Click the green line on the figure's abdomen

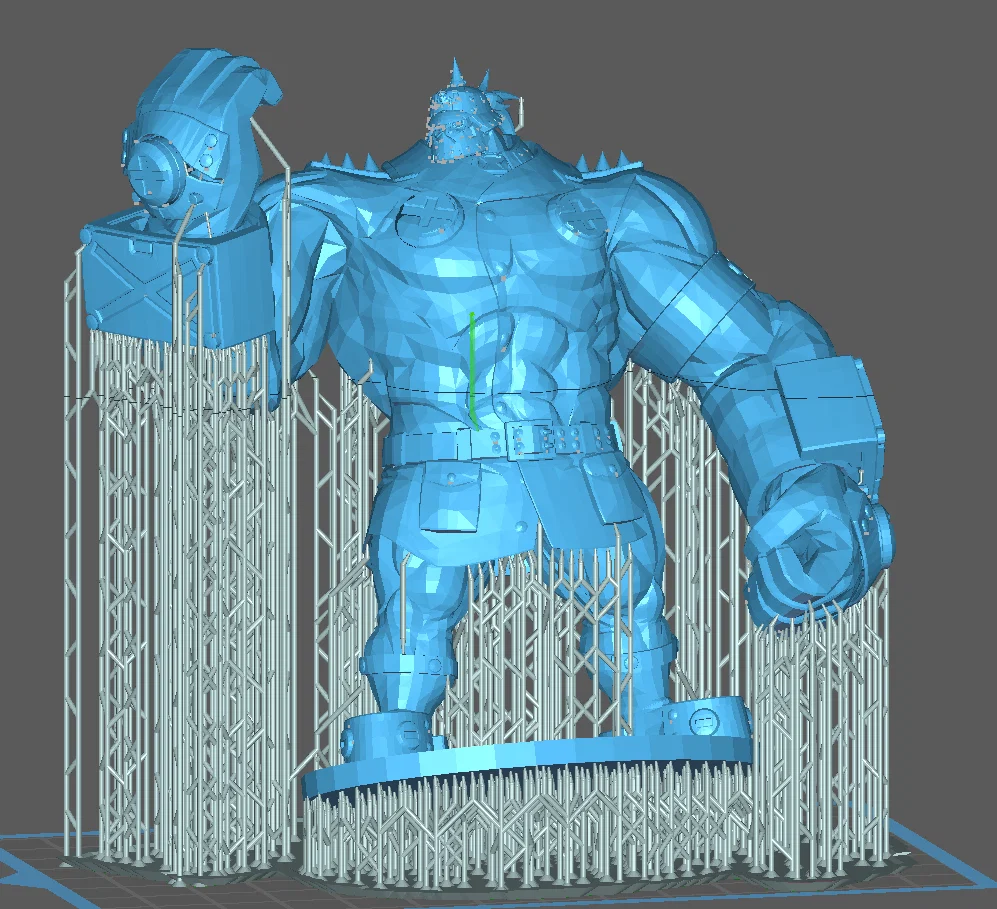[472, 371]
